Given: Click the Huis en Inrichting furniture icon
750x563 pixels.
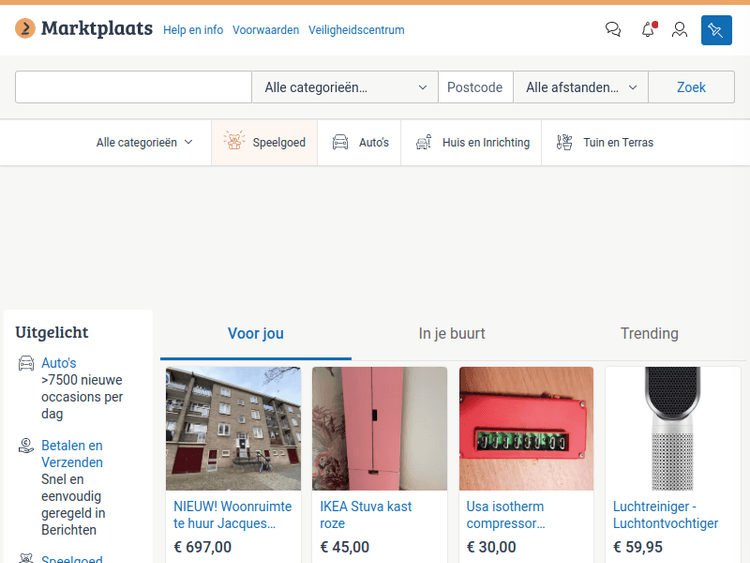Looking at the screenshot, I should (x=424, y=142).
